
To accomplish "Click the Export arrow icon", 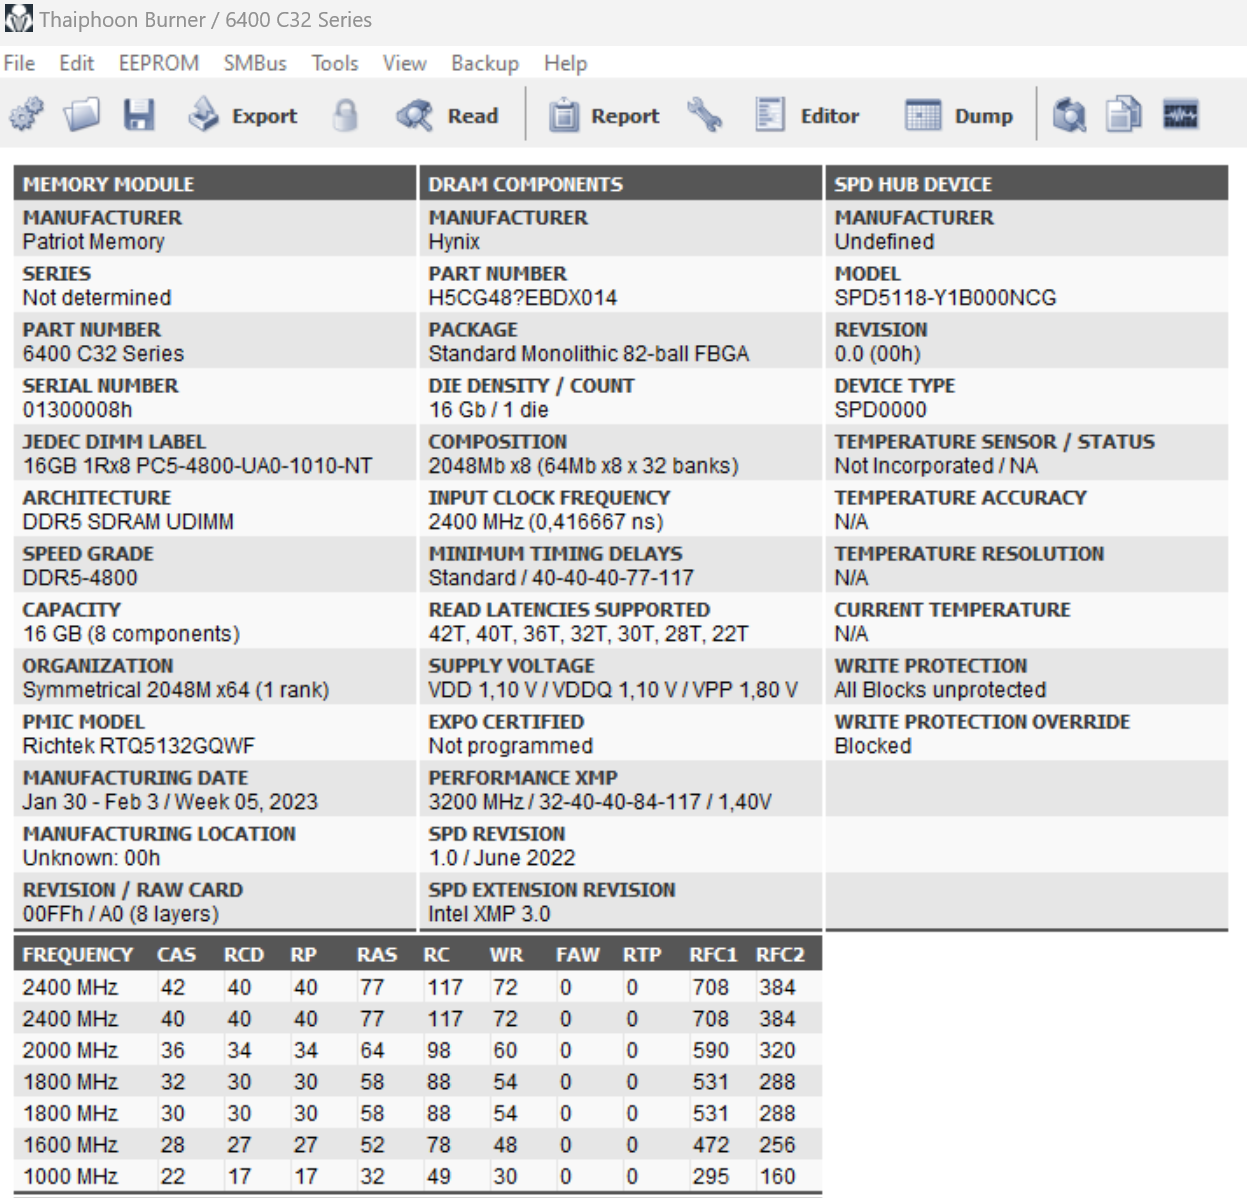I will coord(203,113).
